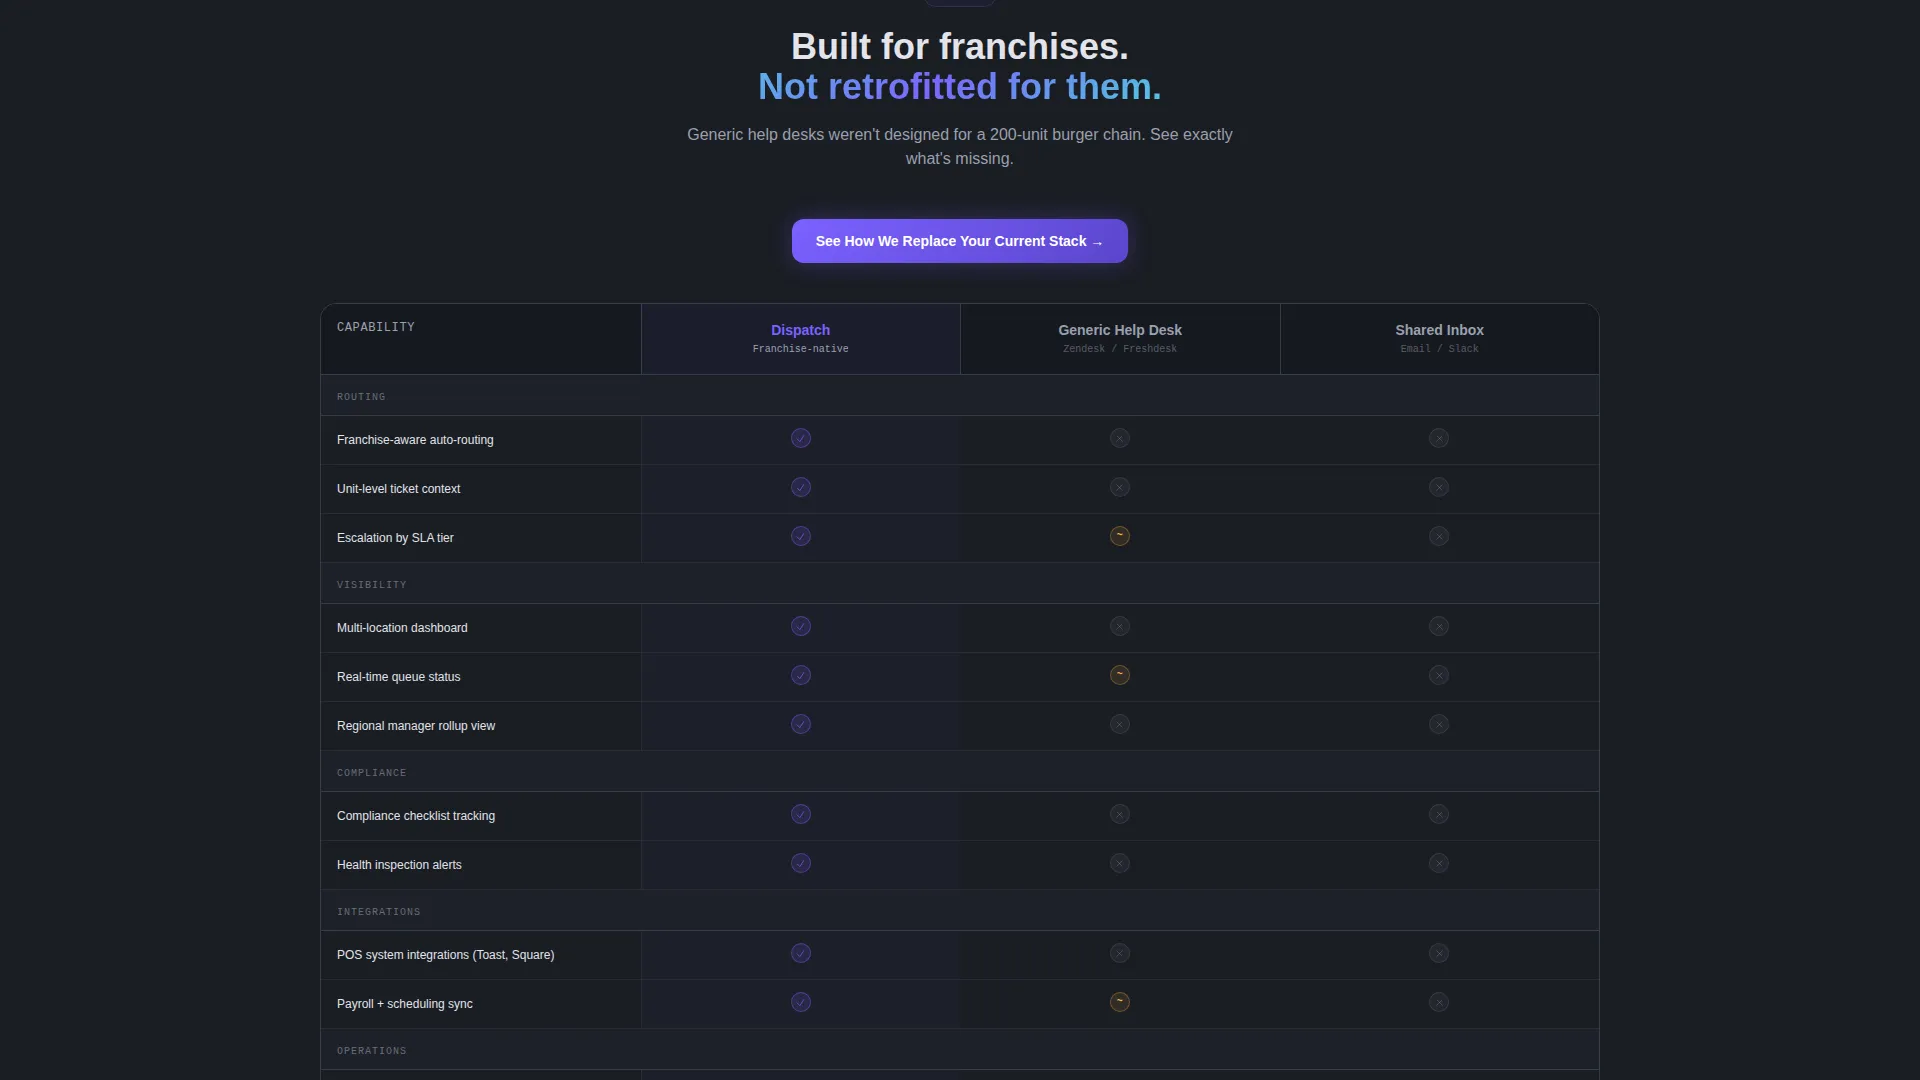Click Dispatch checkmark for Real-time queue status
Screen dimensions: 1920x1080
pyautogui.click(x=801, y=675)
